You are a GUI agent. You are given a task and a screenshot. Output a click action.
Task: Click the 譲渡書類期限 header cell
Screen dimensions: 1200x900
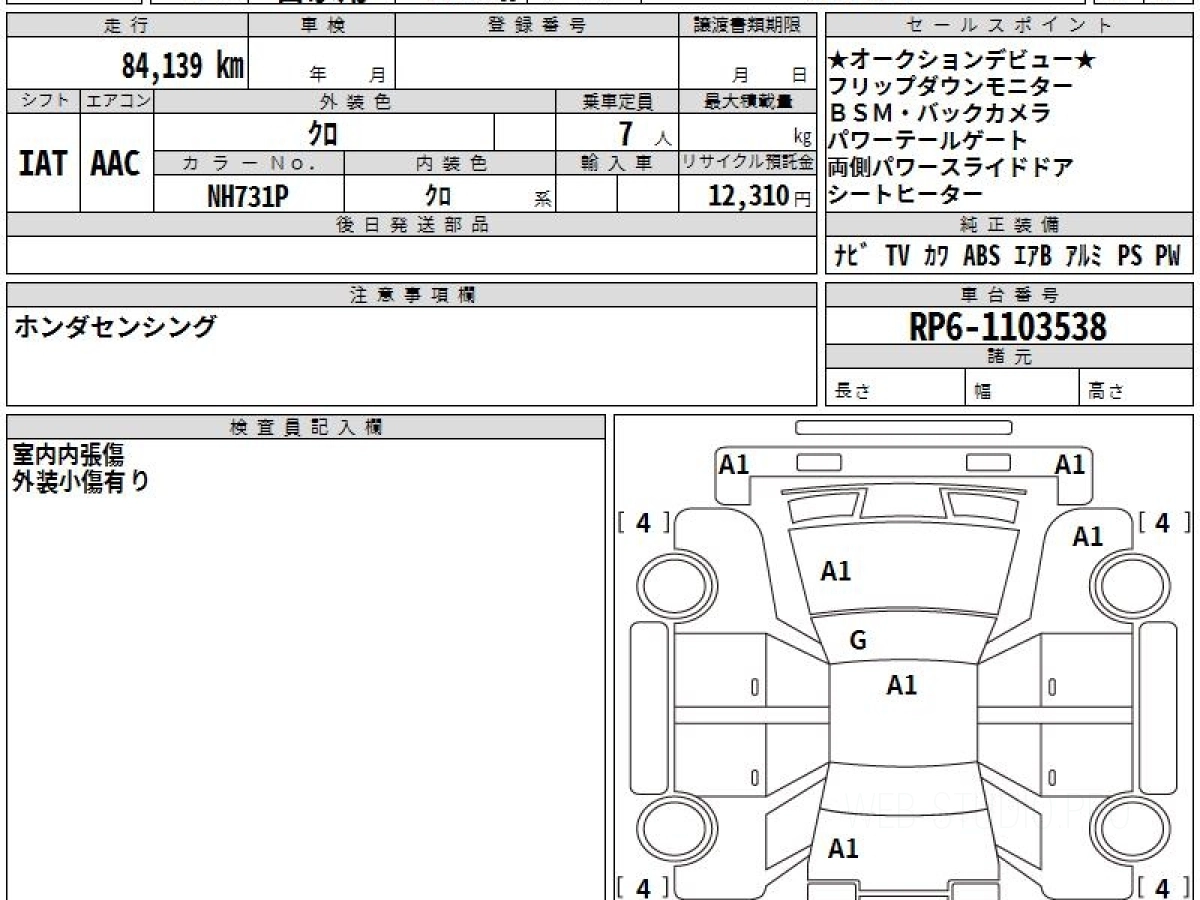(x=747, y=26)
